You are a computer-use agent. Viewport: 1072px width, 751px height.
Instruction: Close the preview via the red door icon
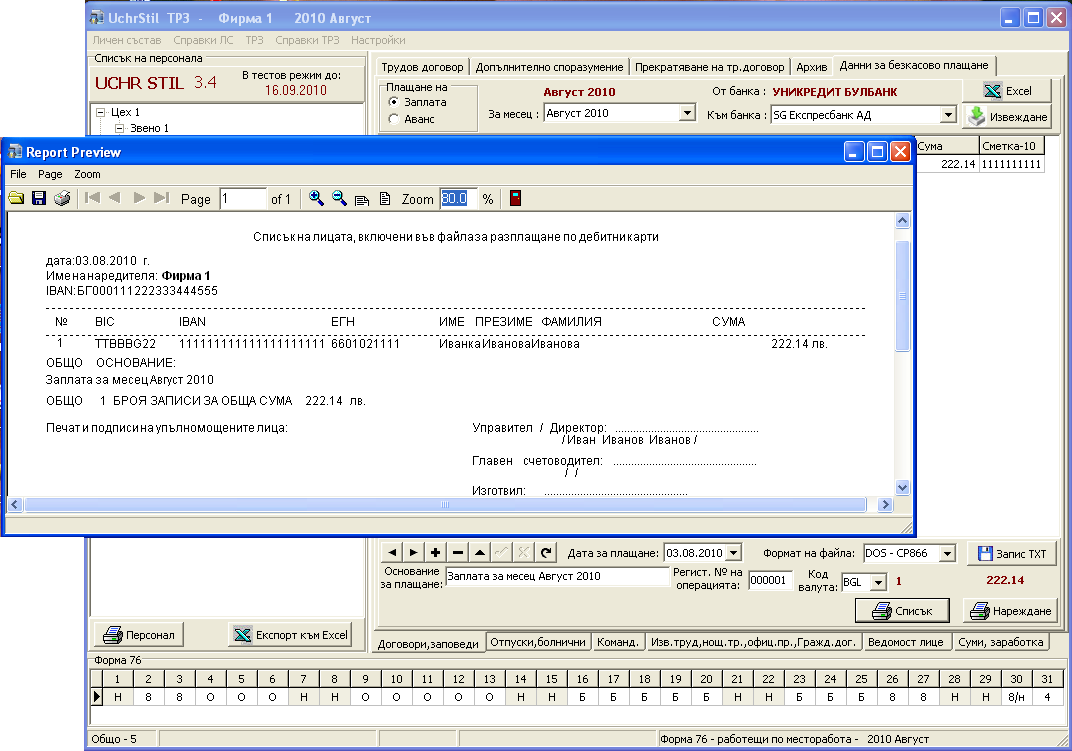[x=516, y=199]
